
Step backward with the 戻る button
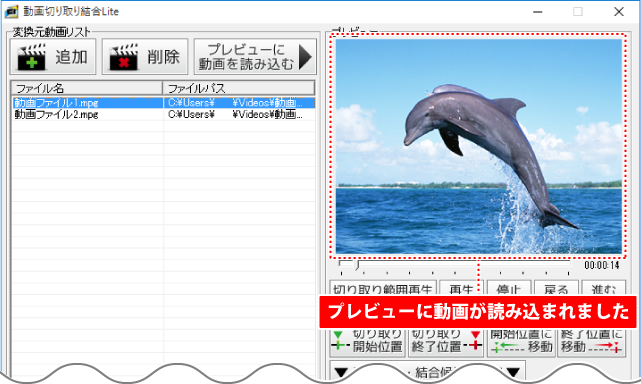pyautogui.click(x=556, y=288)
